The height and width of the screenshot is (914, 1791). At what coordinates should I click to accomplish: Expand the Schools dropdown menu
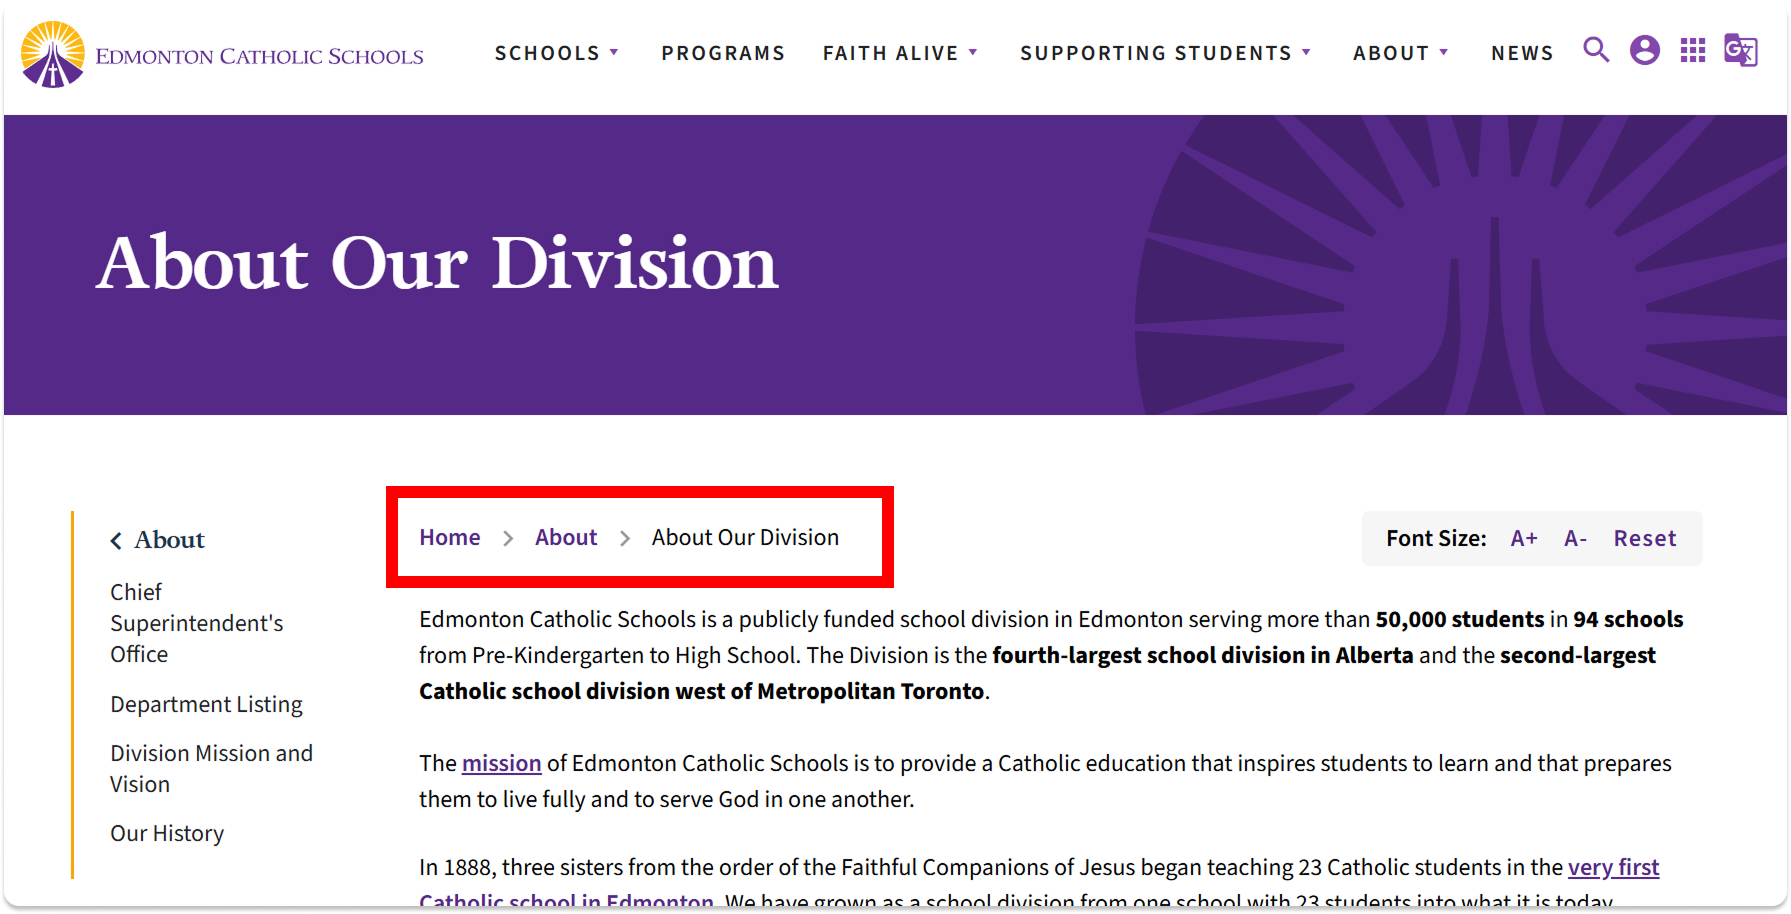pyautogui.click(x=556, y=53)
